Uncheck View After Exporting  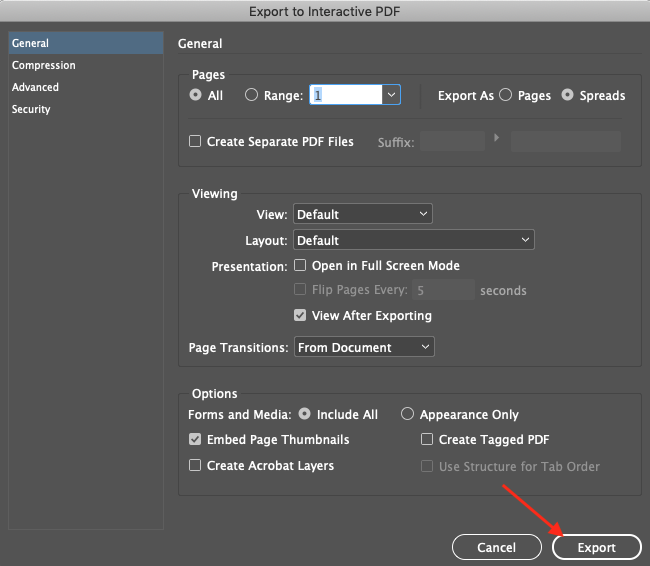click(x=300, y=316)
